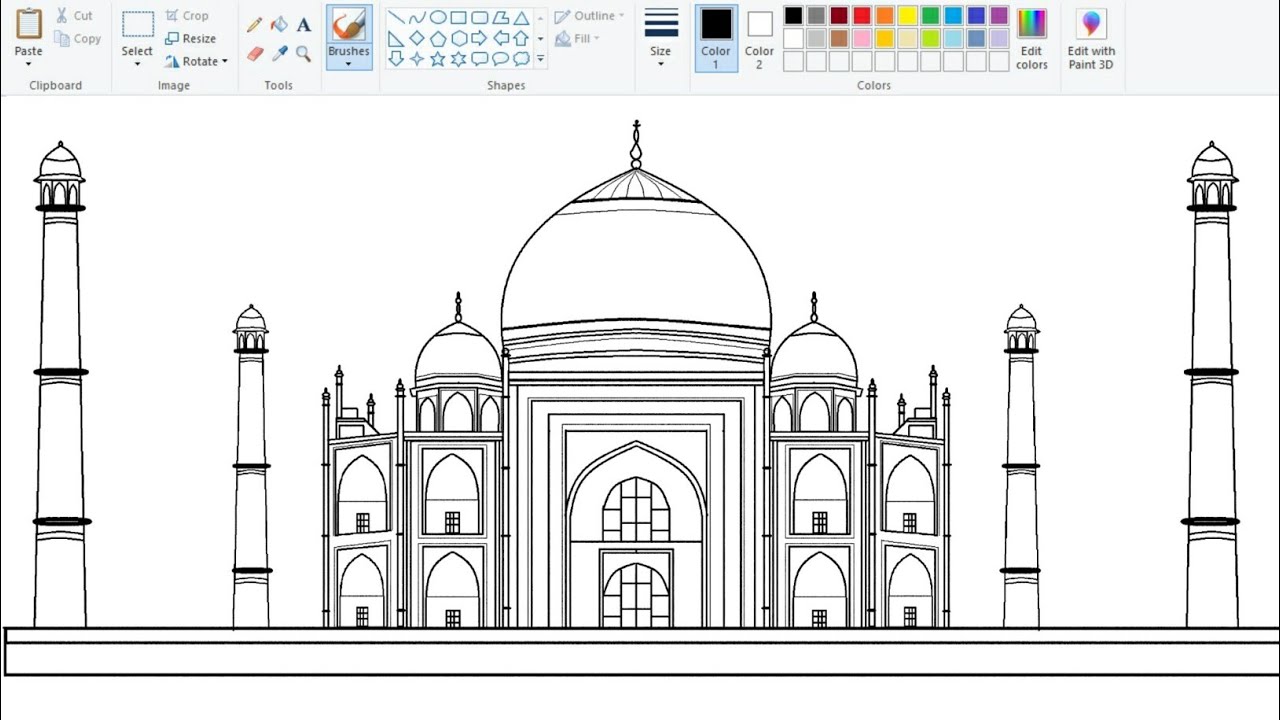Screen dimensions: 1280x720
Task: Choose the Hexagon shape
Action: [x=459, y=38]
